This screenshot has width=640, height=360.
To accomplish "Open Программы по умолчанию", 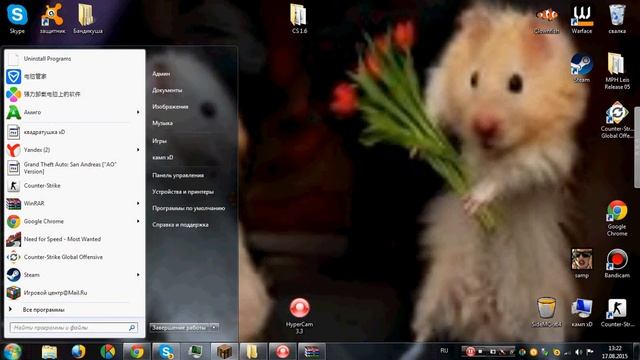I will [x=189, y=208].
